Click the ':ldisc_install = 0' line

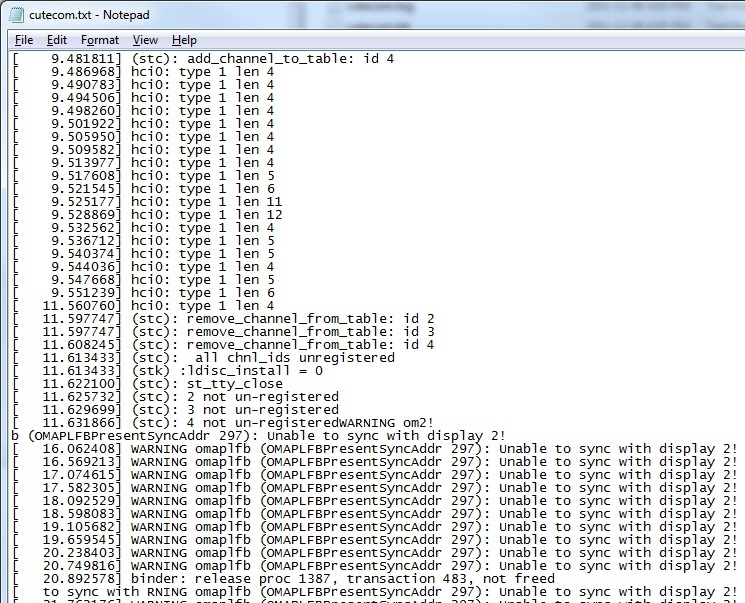pos(250,371)
